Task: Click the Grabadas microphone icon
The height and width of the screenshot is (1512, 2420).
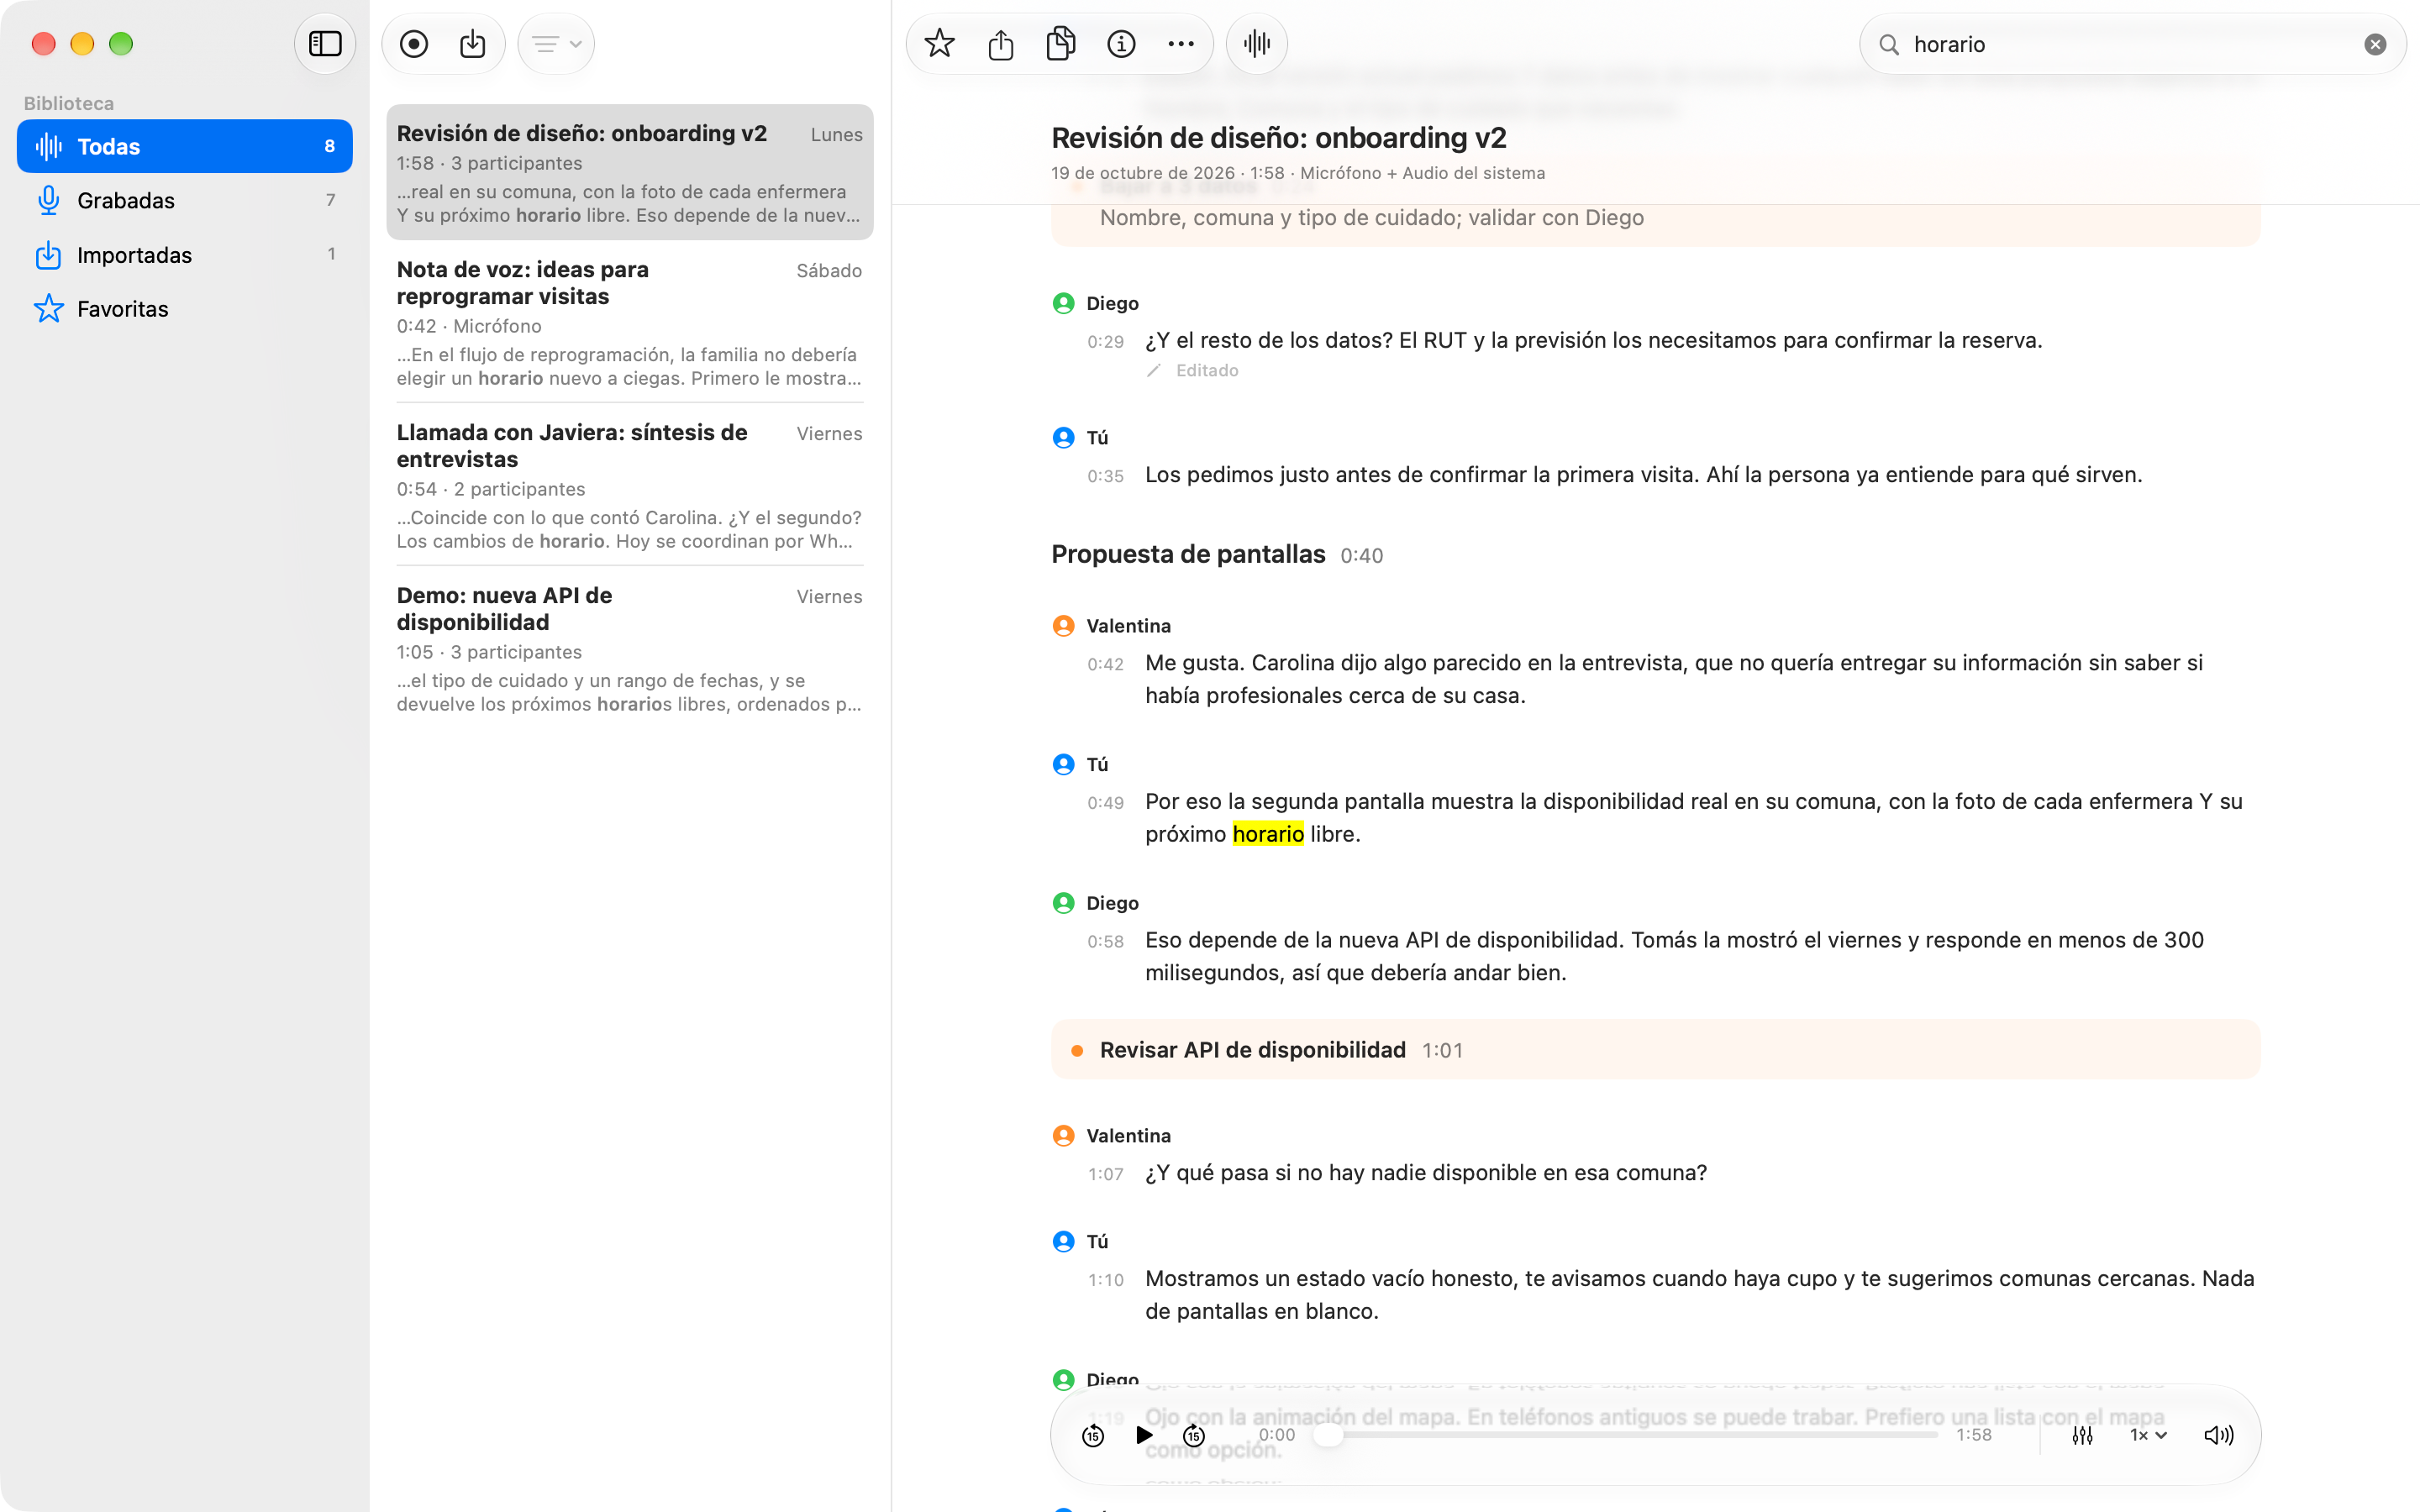Action: 48,201
